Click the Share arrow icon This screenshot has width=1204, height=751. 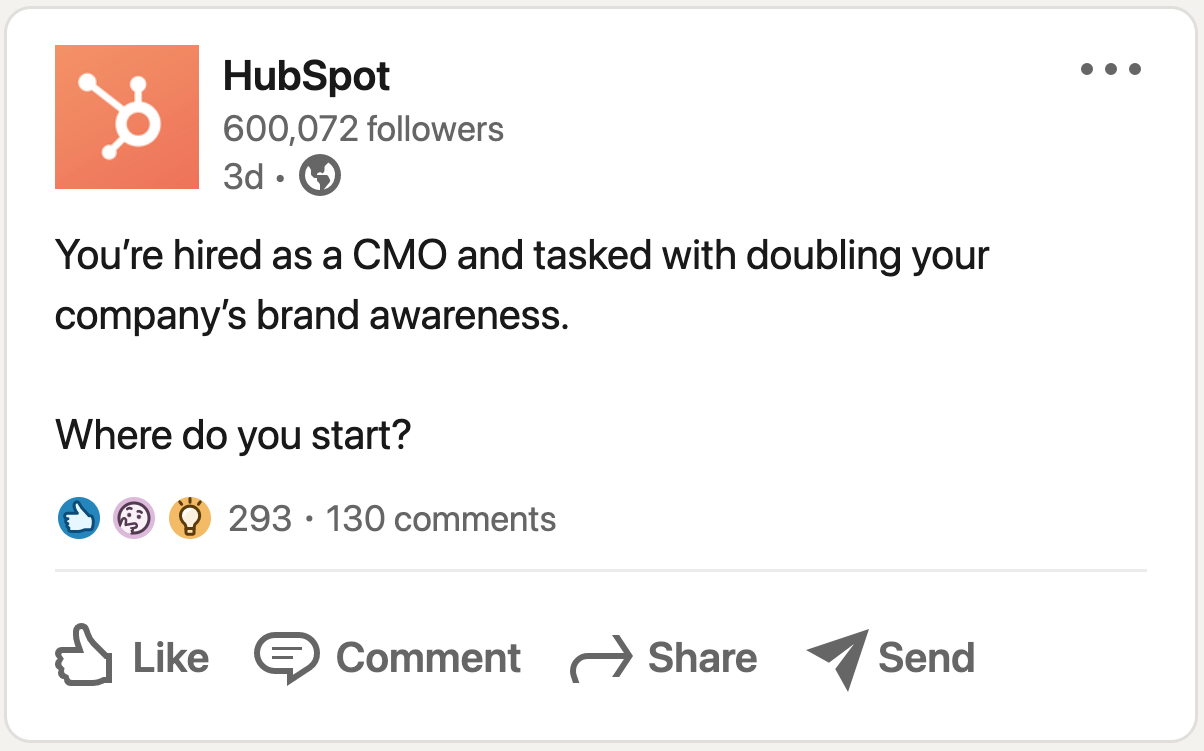pyautogui.click(x=598, y=658)
